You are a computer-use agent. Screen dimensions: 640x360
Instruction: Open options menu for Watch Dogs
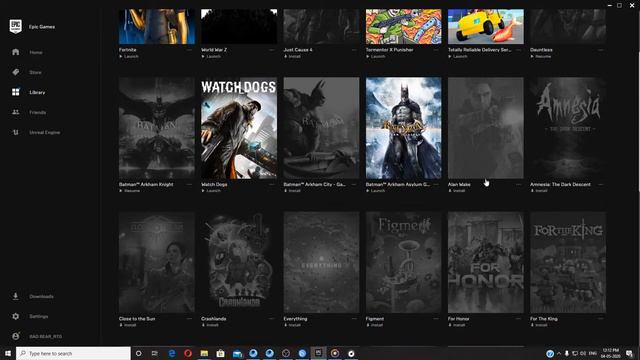pyautogui.click(x=272, y=184)
